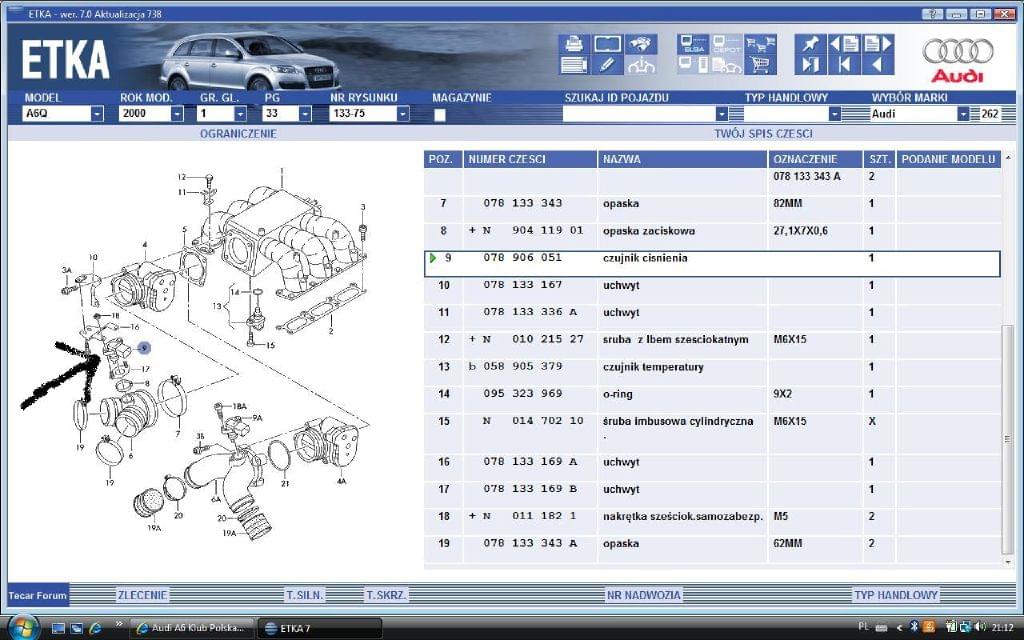Screen dimensions: 1024x640
Task: Click the ETKA 7 taskbar button
Action: tap(320, 628)
